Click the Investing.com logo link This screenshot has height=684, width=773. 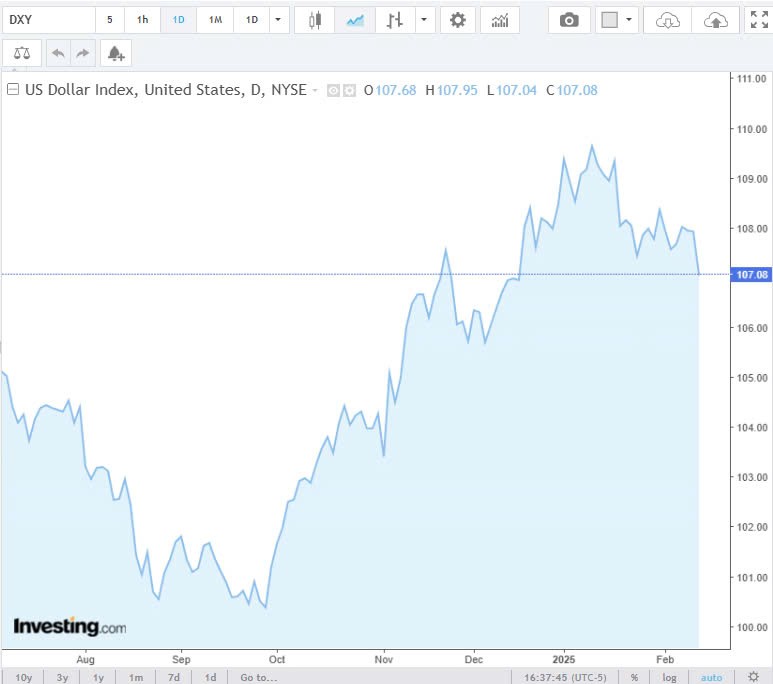[70, 626]
